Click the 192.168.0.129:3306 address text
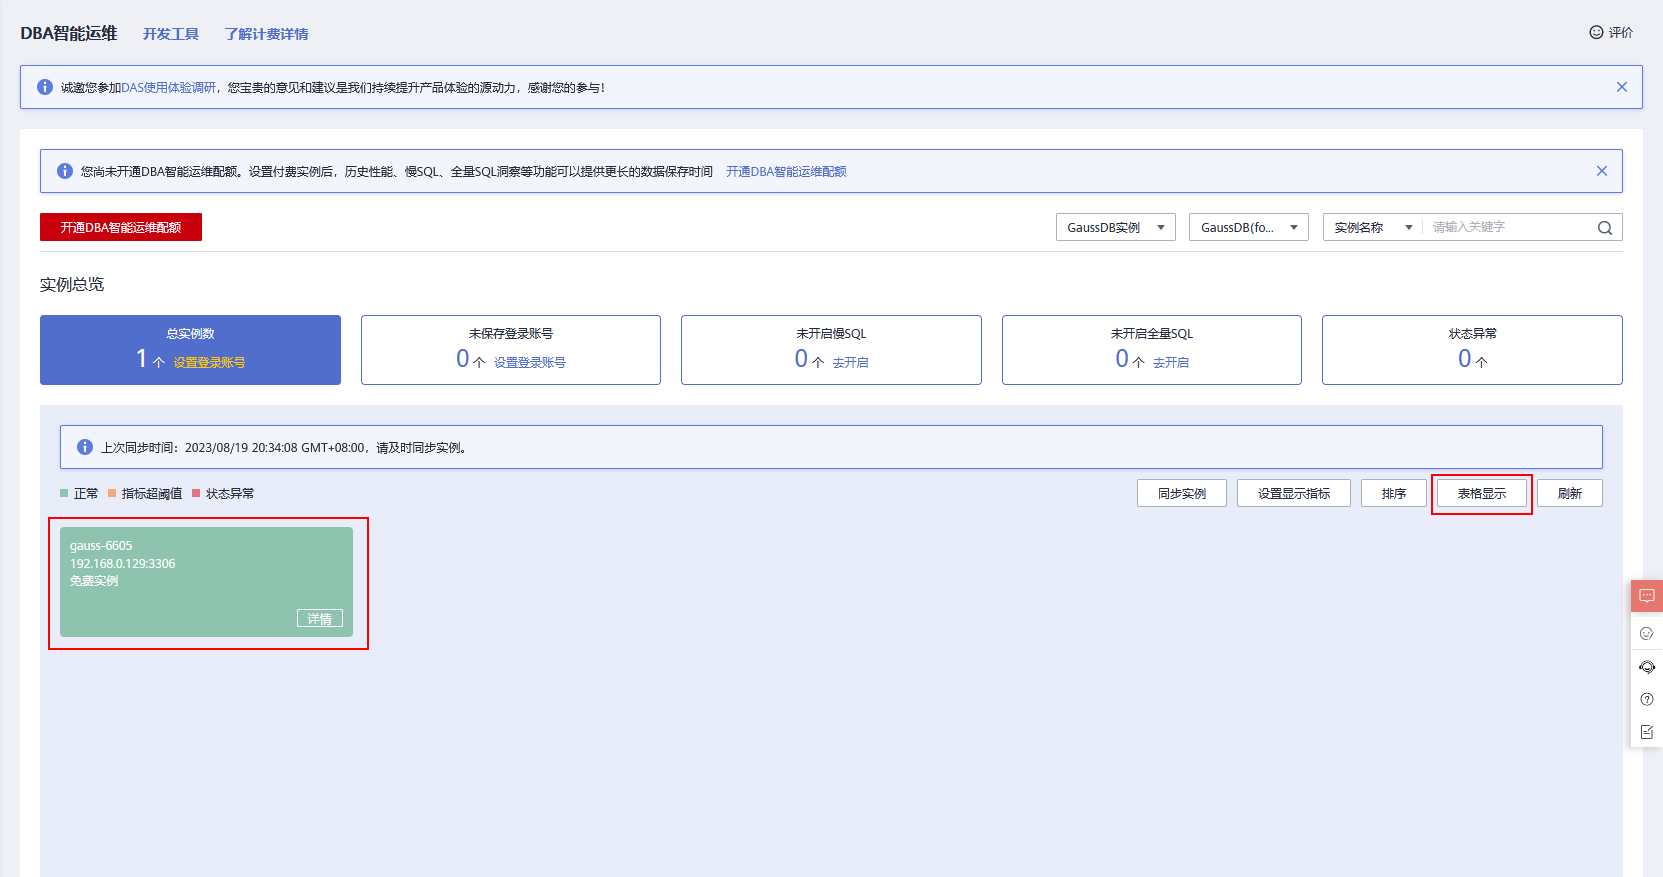 pyautogui.click(x=122, y=564)
